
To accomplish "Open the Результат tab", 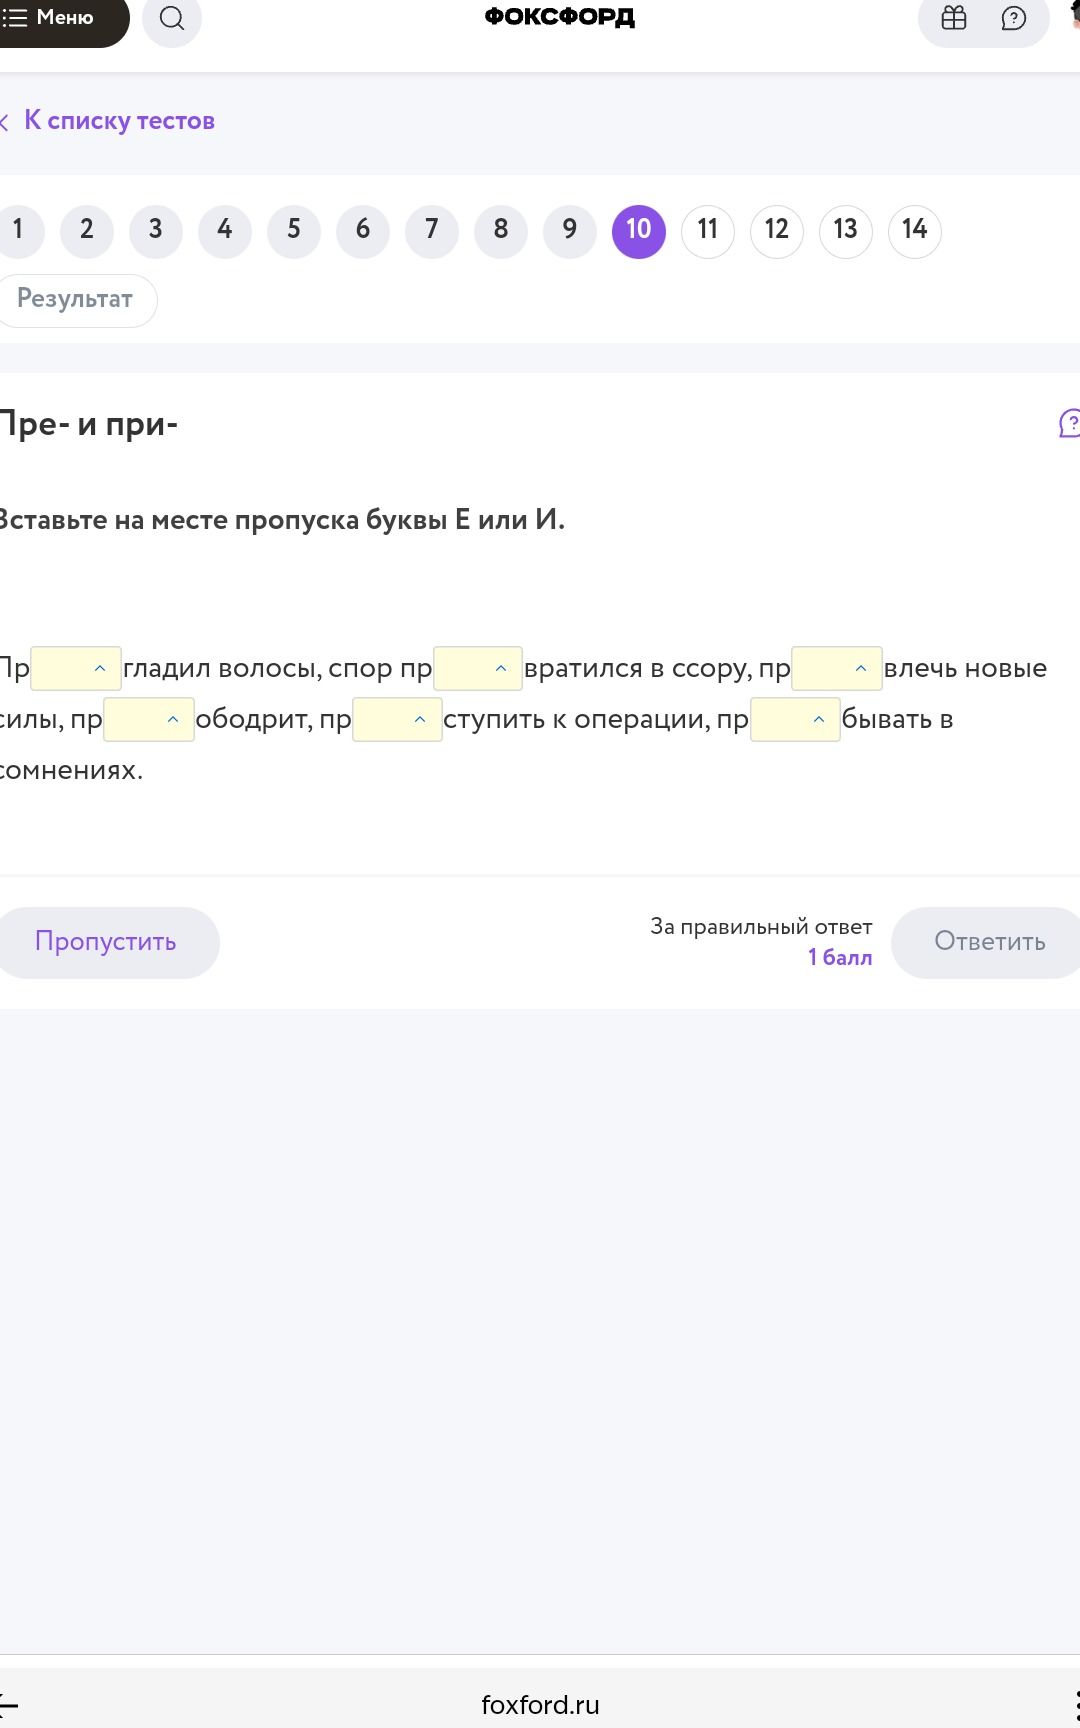I will click(x=76, y=300).
